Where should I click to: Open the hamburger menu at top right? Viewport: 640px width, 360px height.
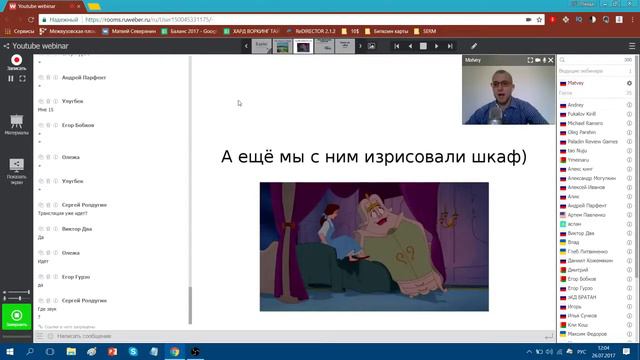(632, 46)
